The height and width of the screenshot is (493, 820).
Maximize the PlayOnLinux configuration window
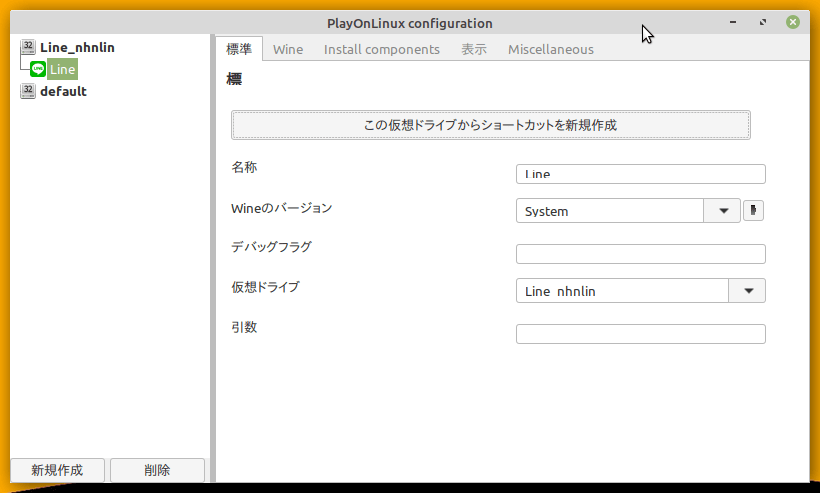pyautogui.click(x=763, y=22)
